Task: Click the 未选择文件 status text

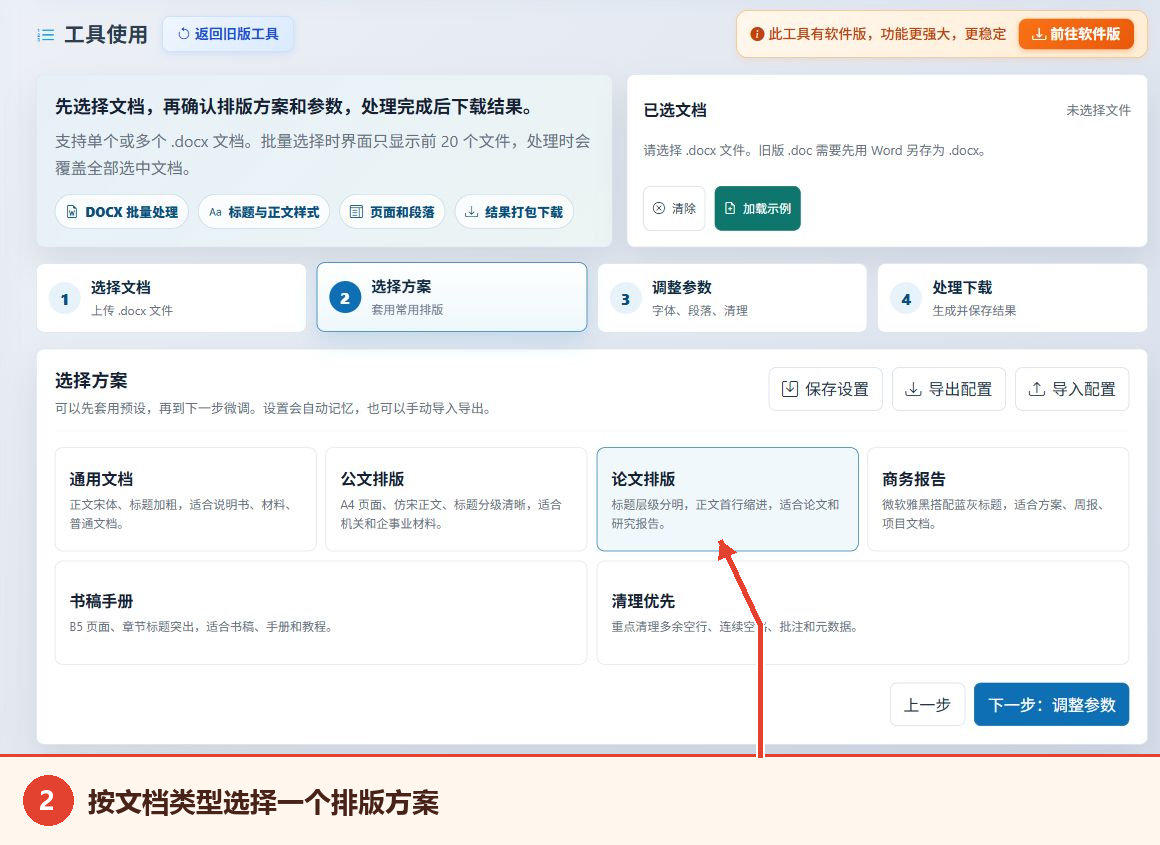Action: point(1099,110)
